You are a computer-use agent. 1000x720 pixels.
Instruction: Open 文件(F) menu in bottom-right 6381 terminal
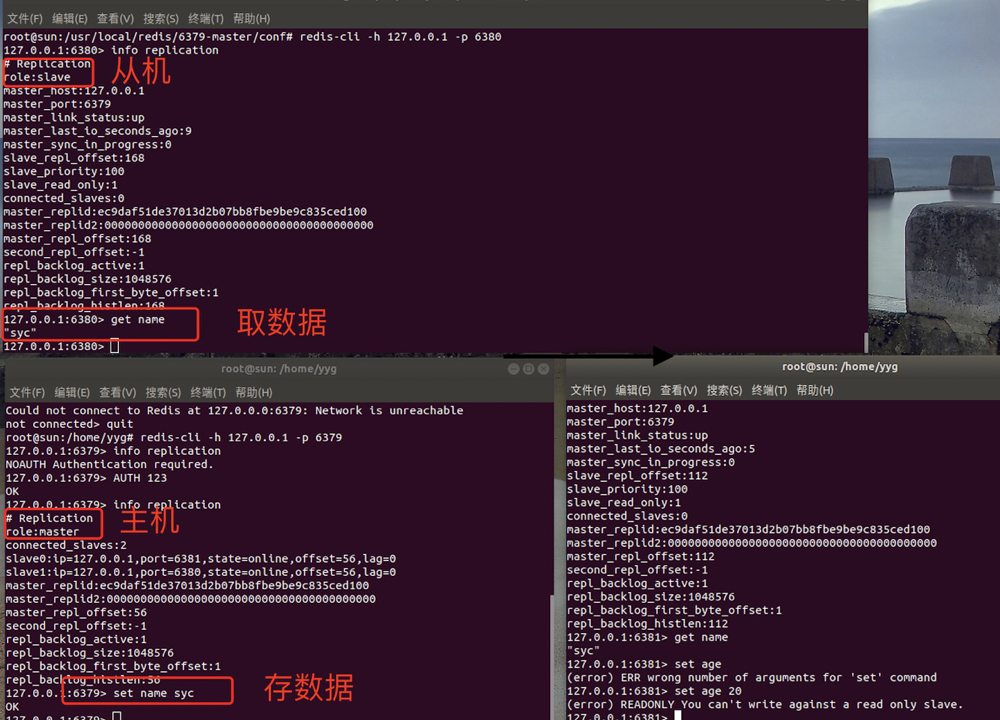tap(588, 390)
